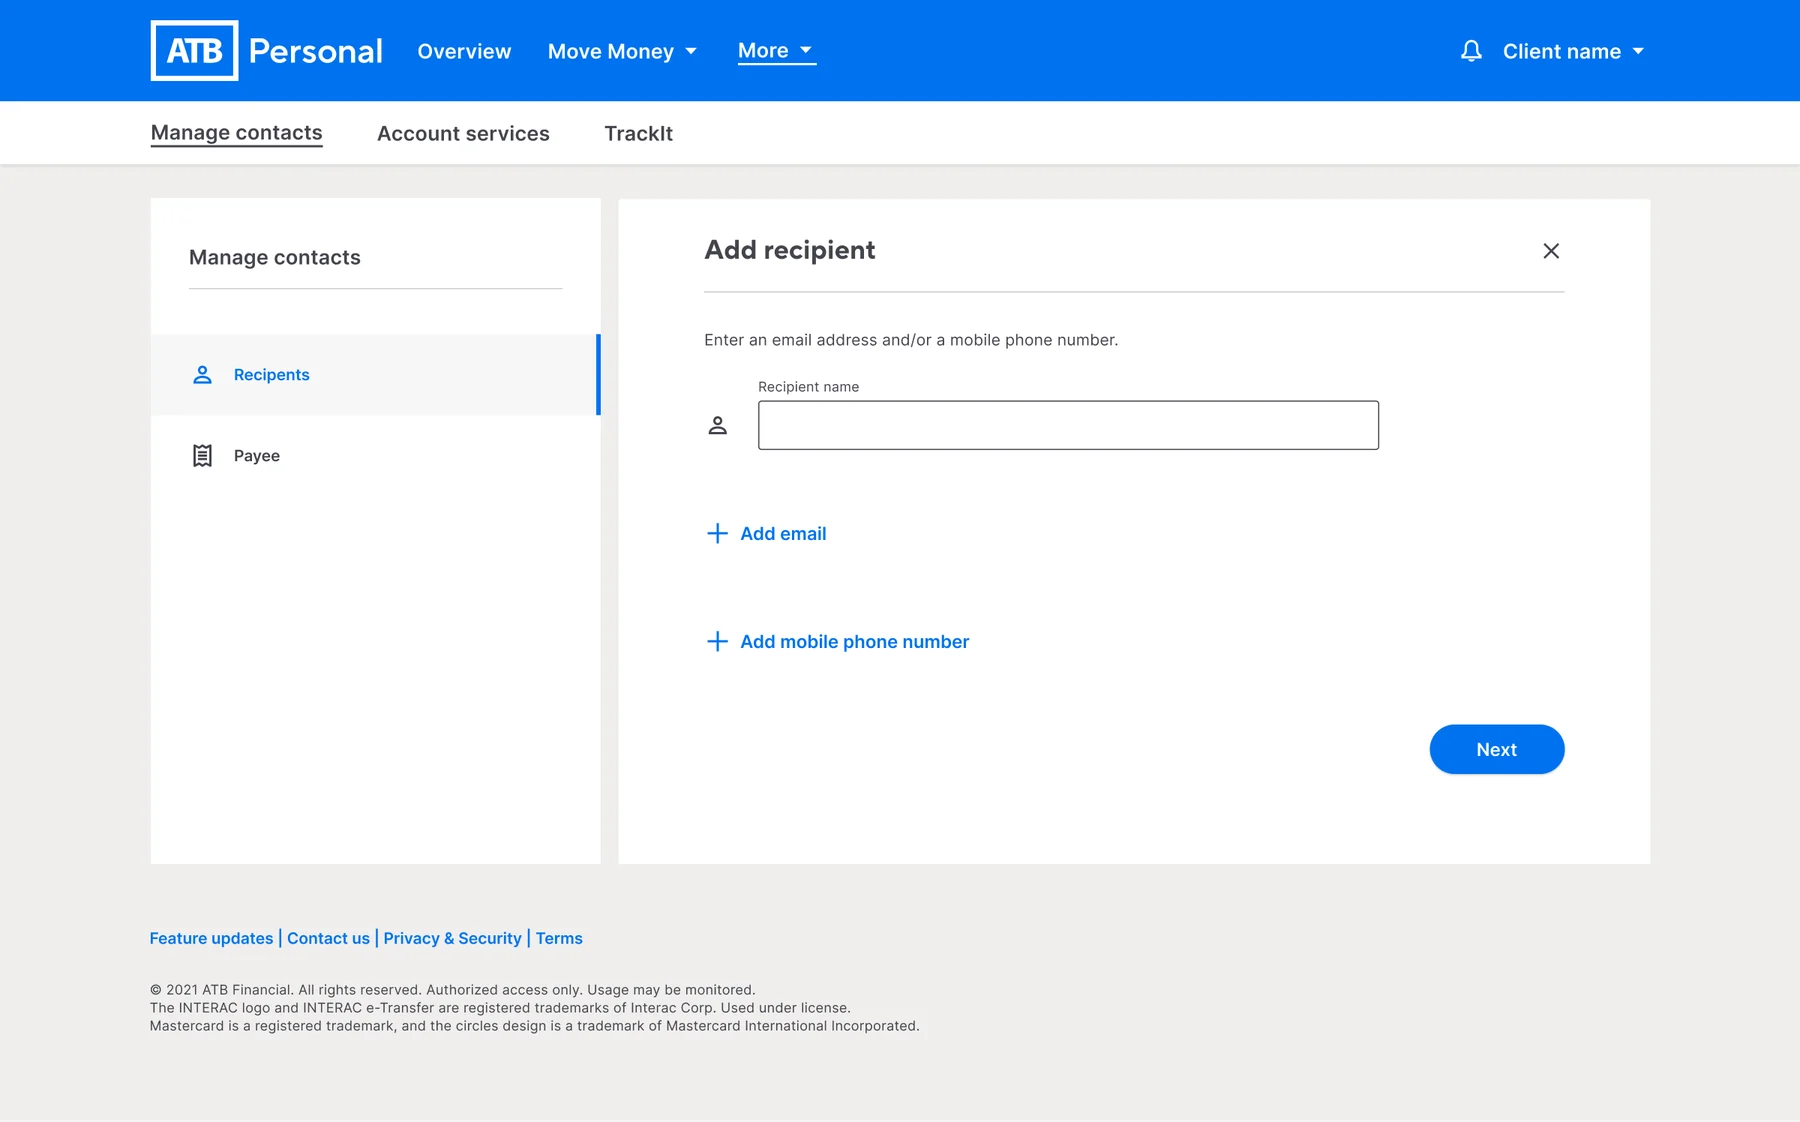Open notifications bell icon

point(1471,51)
